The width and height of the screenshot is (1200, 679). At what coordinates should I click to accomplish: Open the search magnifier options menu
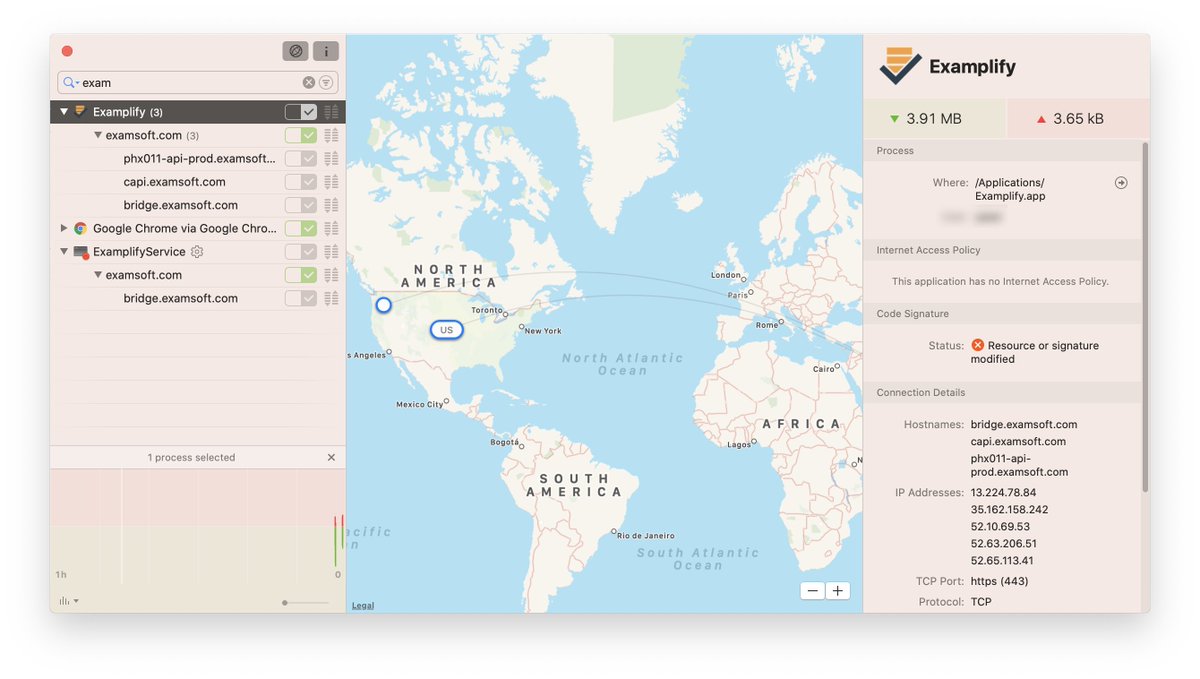[x=70, y=83]
